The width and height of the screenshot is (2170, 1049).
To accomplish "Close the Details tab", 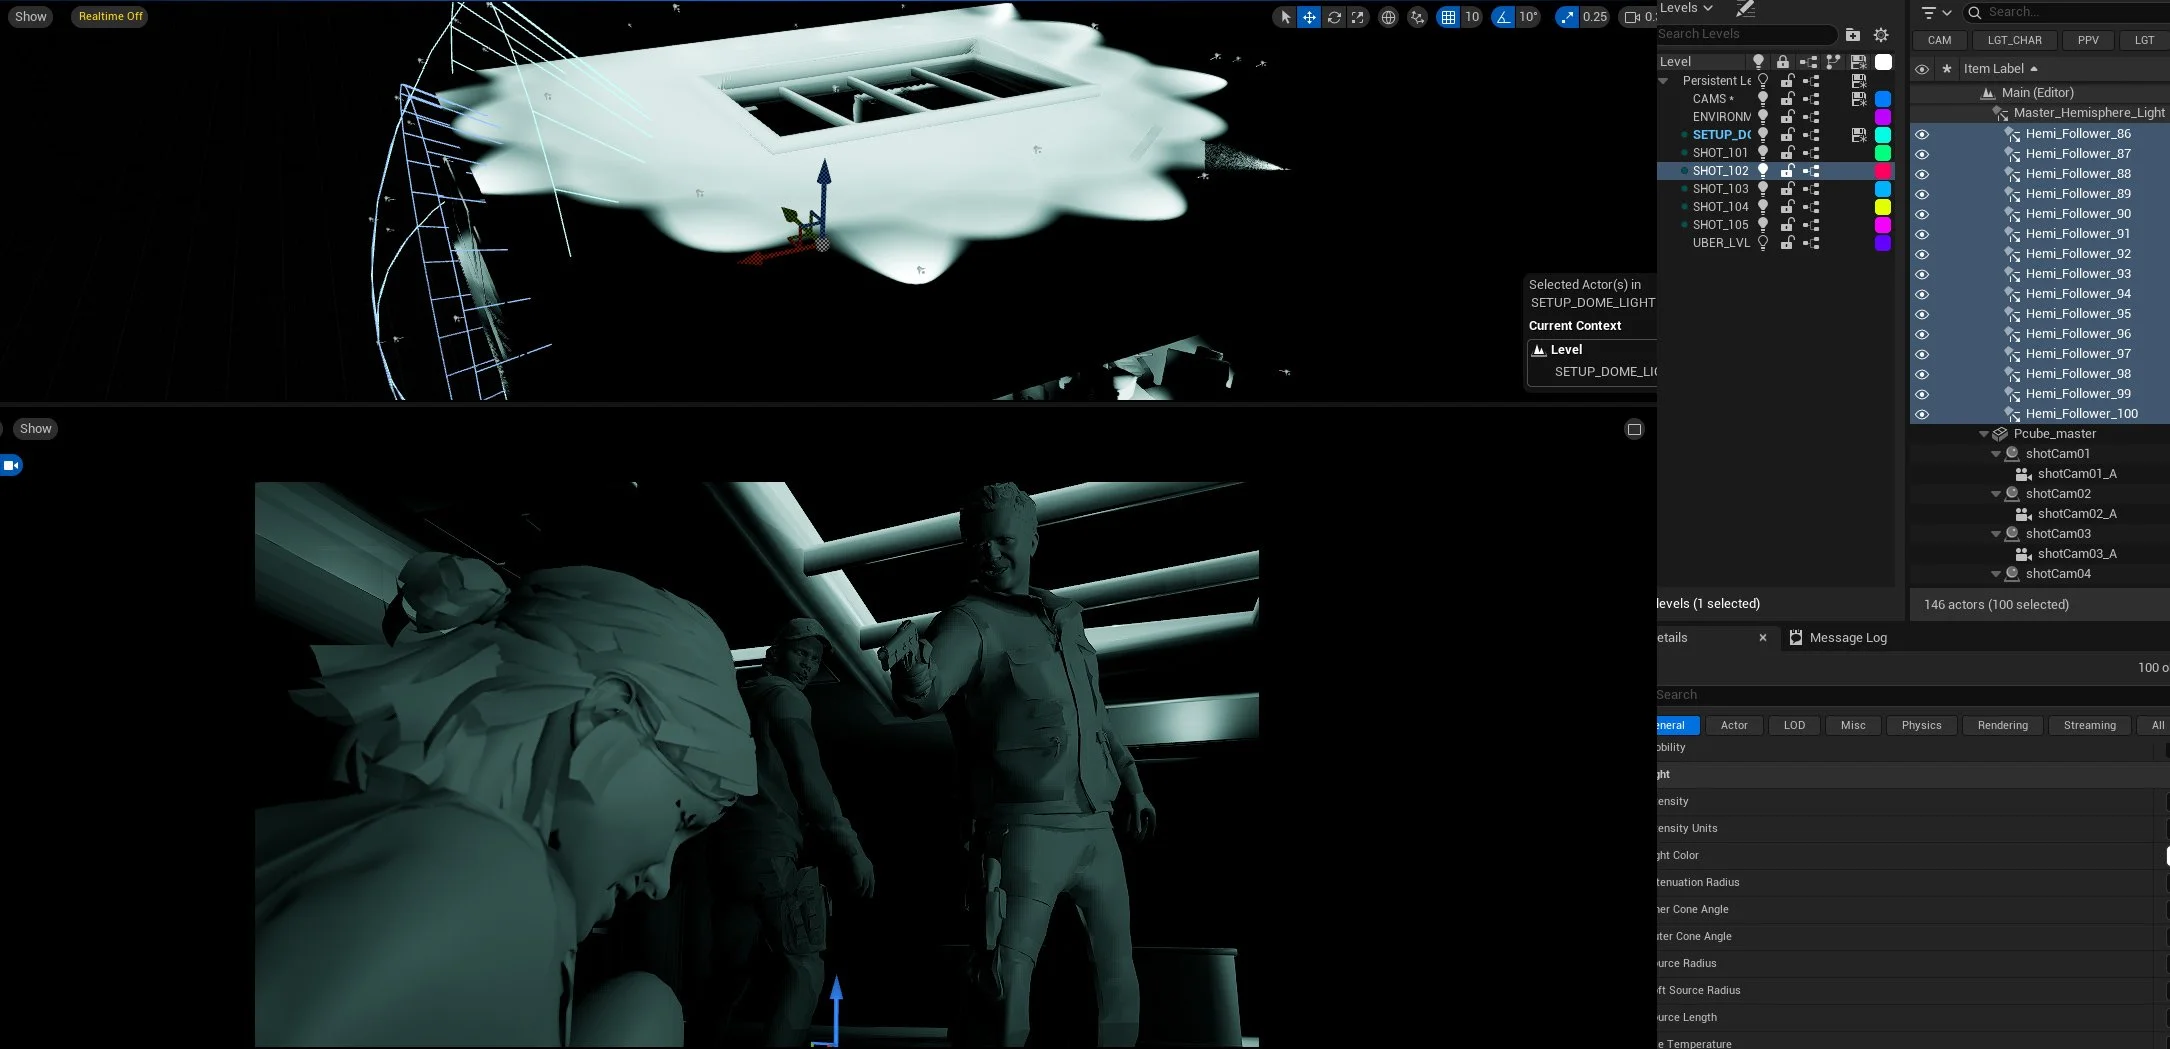I will coord(1762,638).
